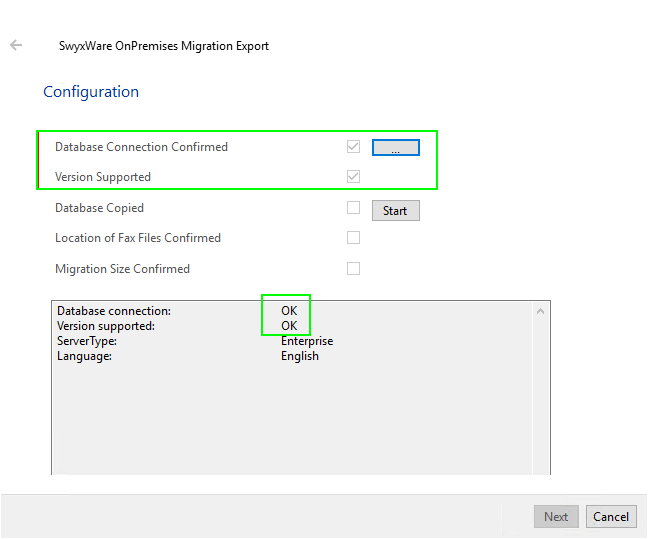Click the log panel scrollbar track

click(x=541, y=400)
